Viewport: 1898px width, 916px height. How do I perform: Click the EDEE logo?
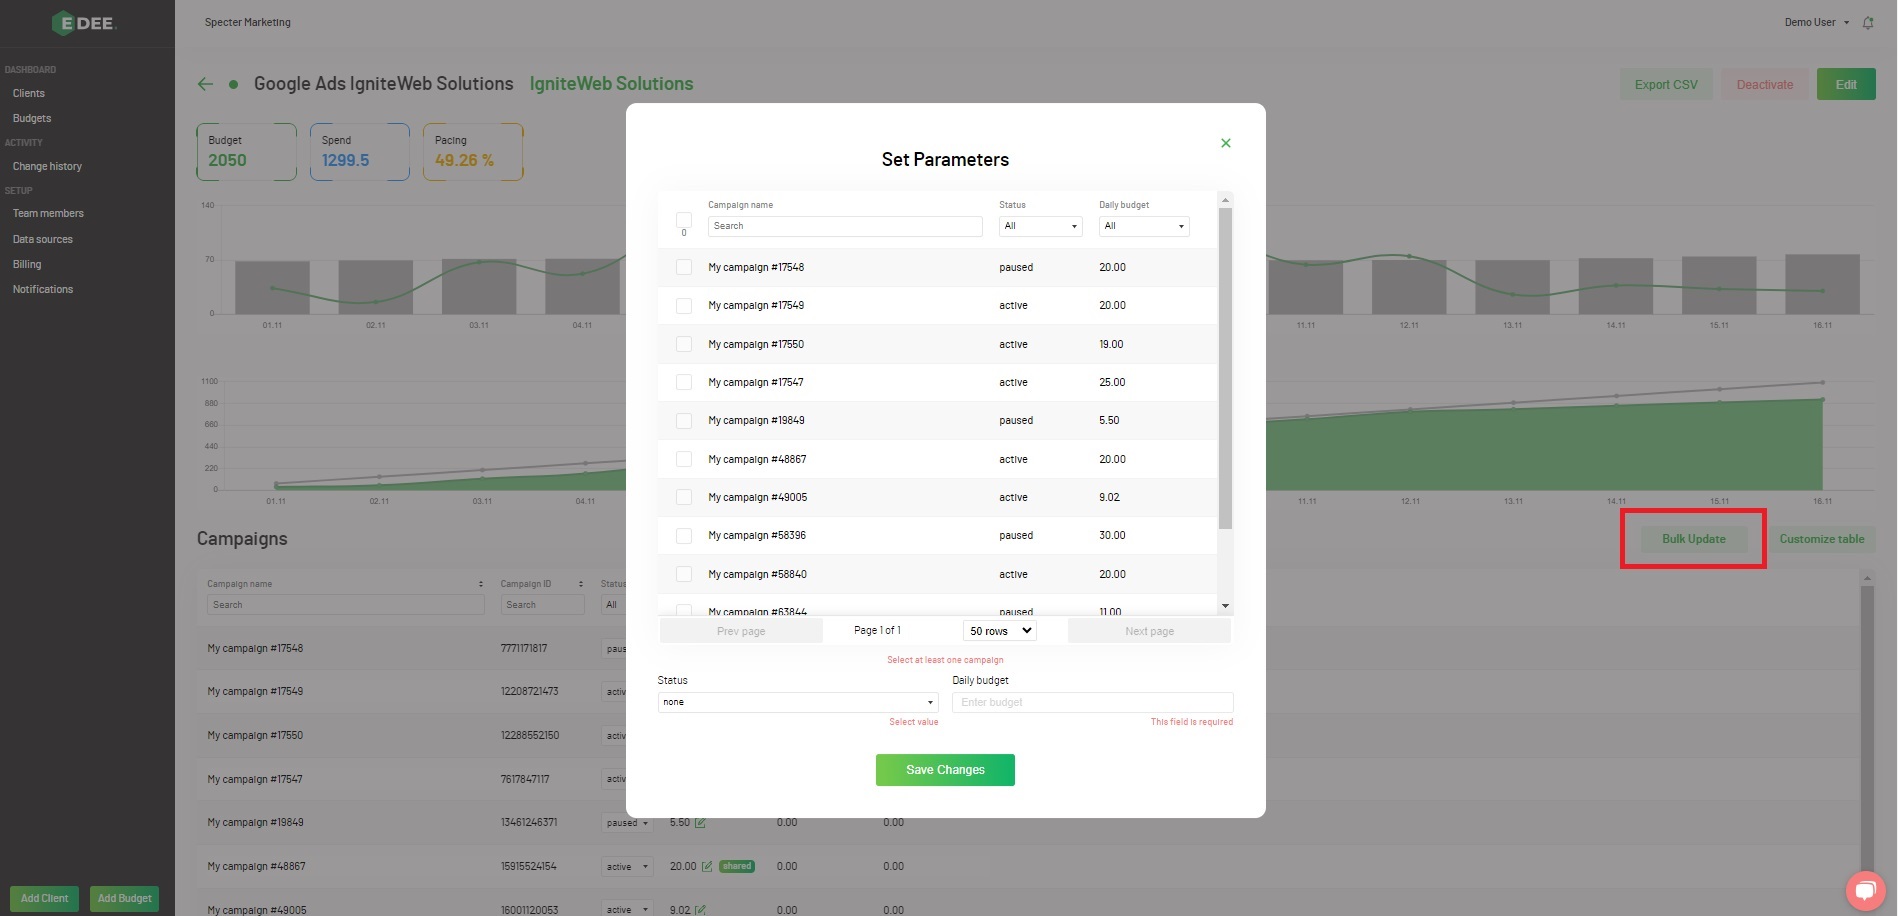[x=84, y=23]
